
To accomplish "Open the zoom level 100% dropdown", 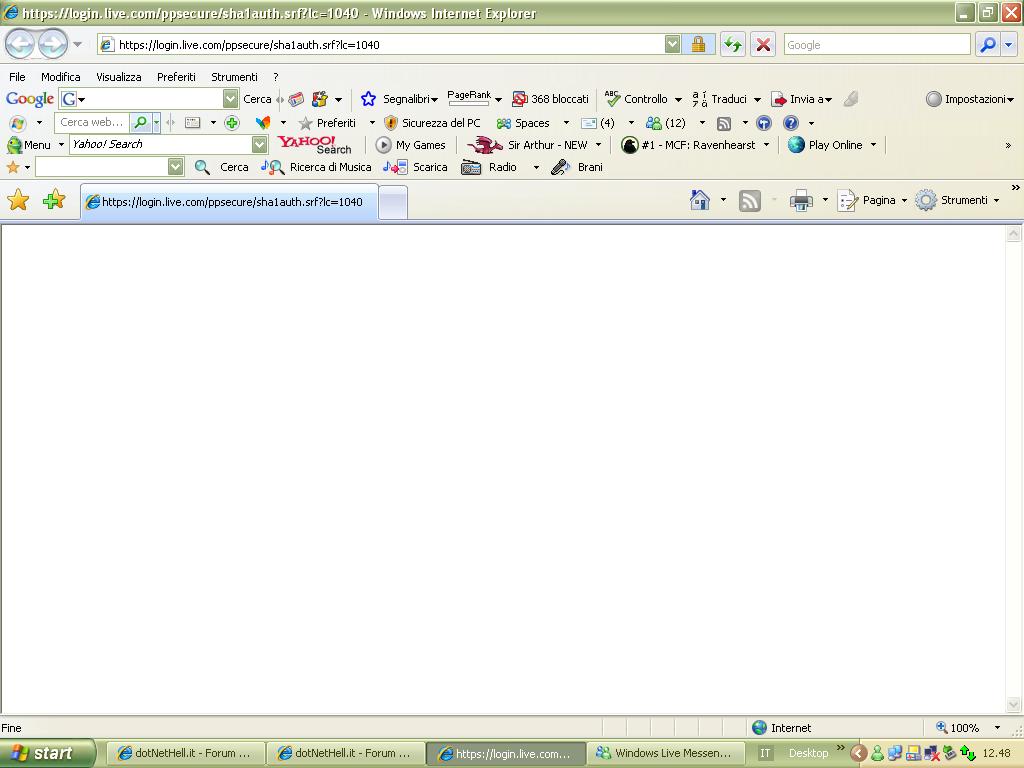I will pos(997,728).
